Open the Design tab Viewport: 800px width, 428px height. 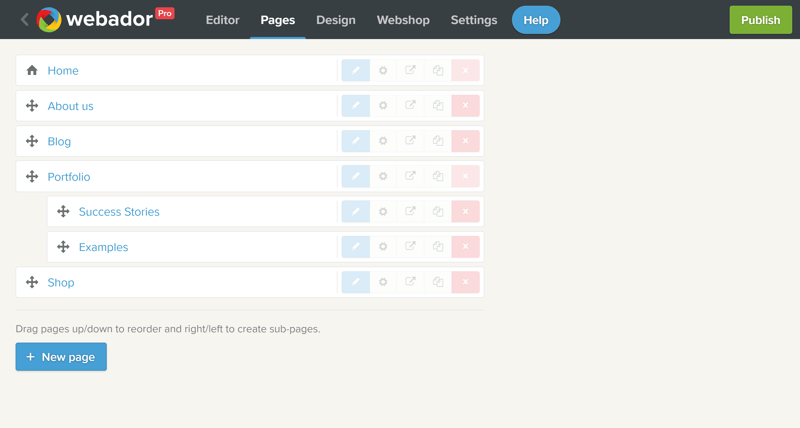point(336,20)
